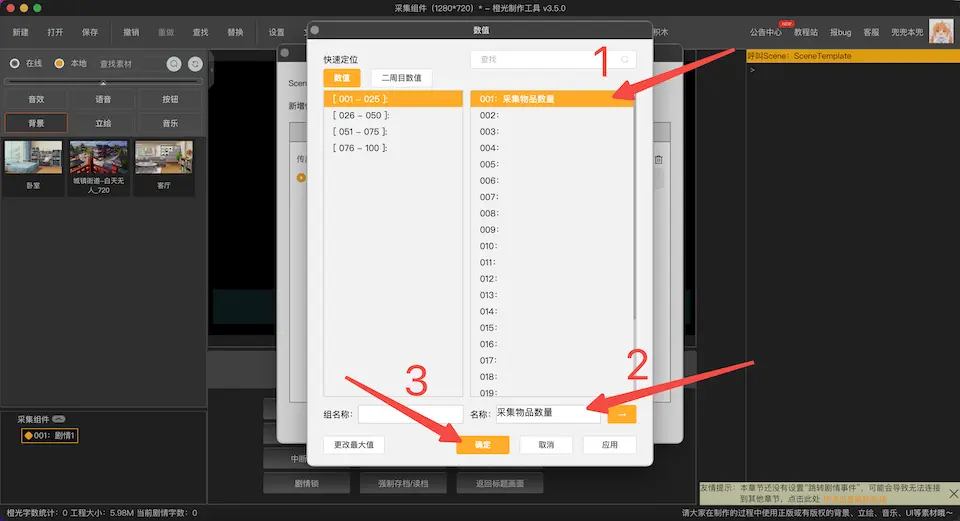The image size is (960, 521).
Task: Open the 公告中心 menu item
Action: coord(765,32)
